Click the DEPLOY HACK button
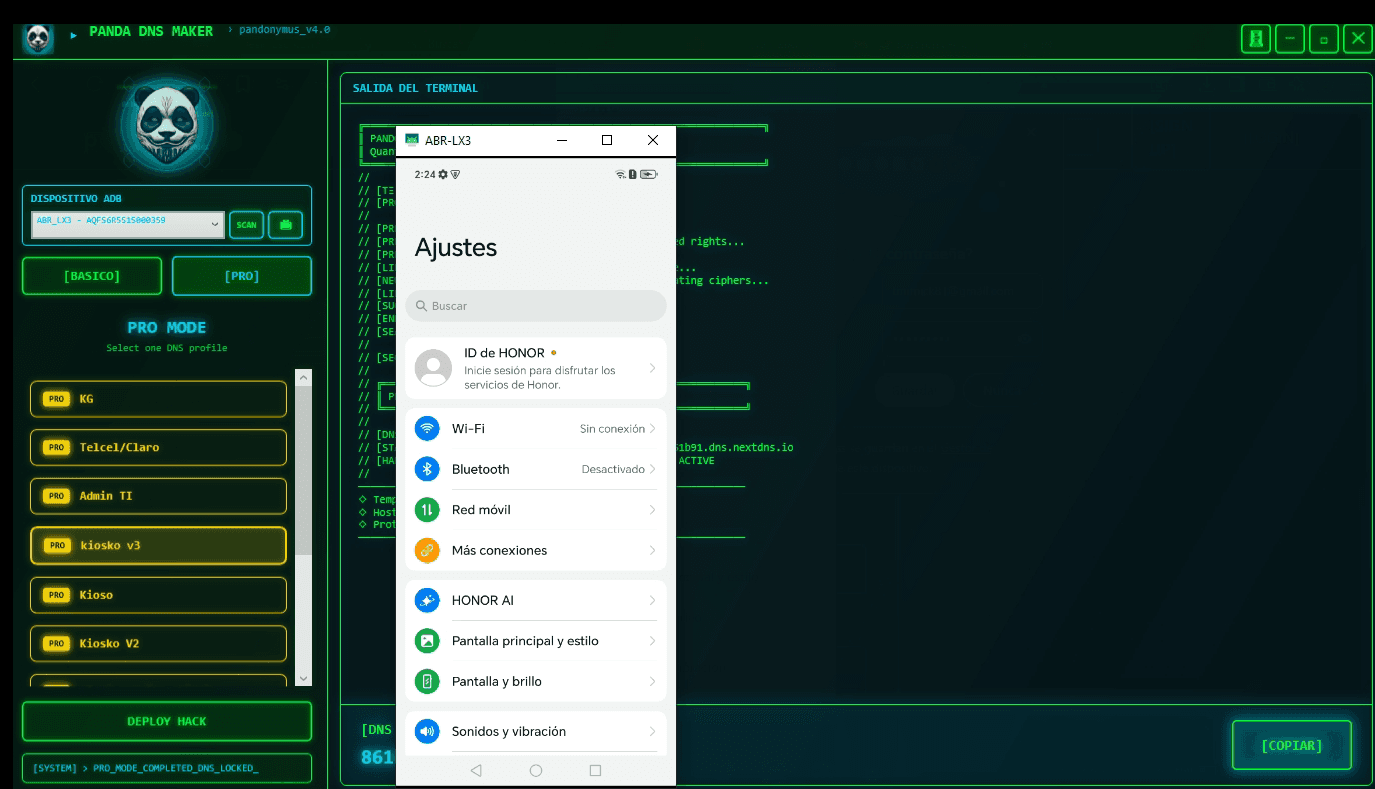This screenshot has height=789, width=1375. (x=167, y=721)
